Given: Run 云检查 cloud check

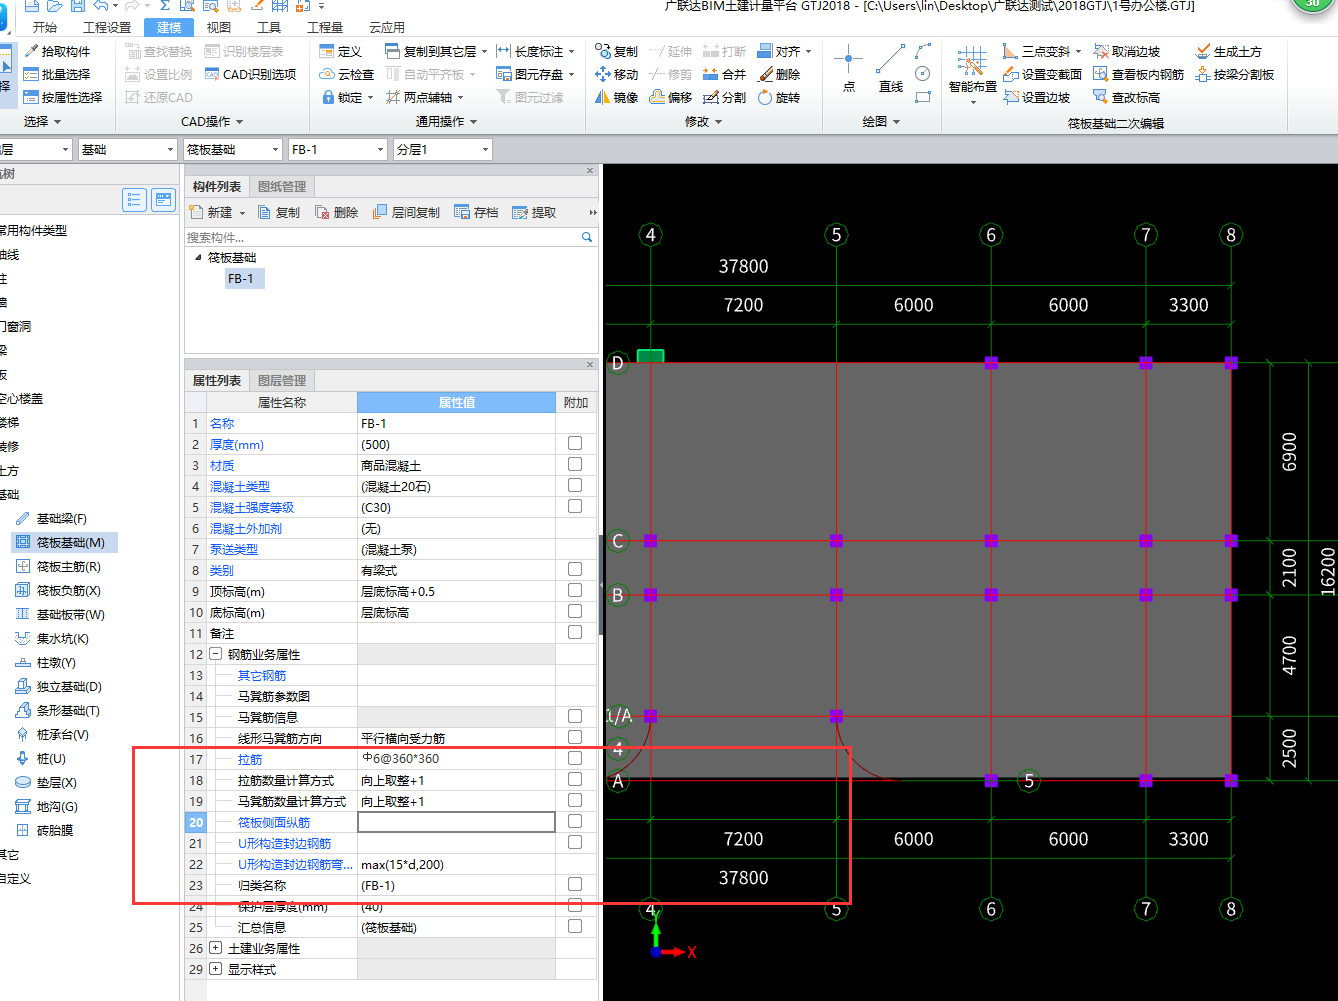Looking at the screenshot, I should pyautogui.click(x=347, y=74).
